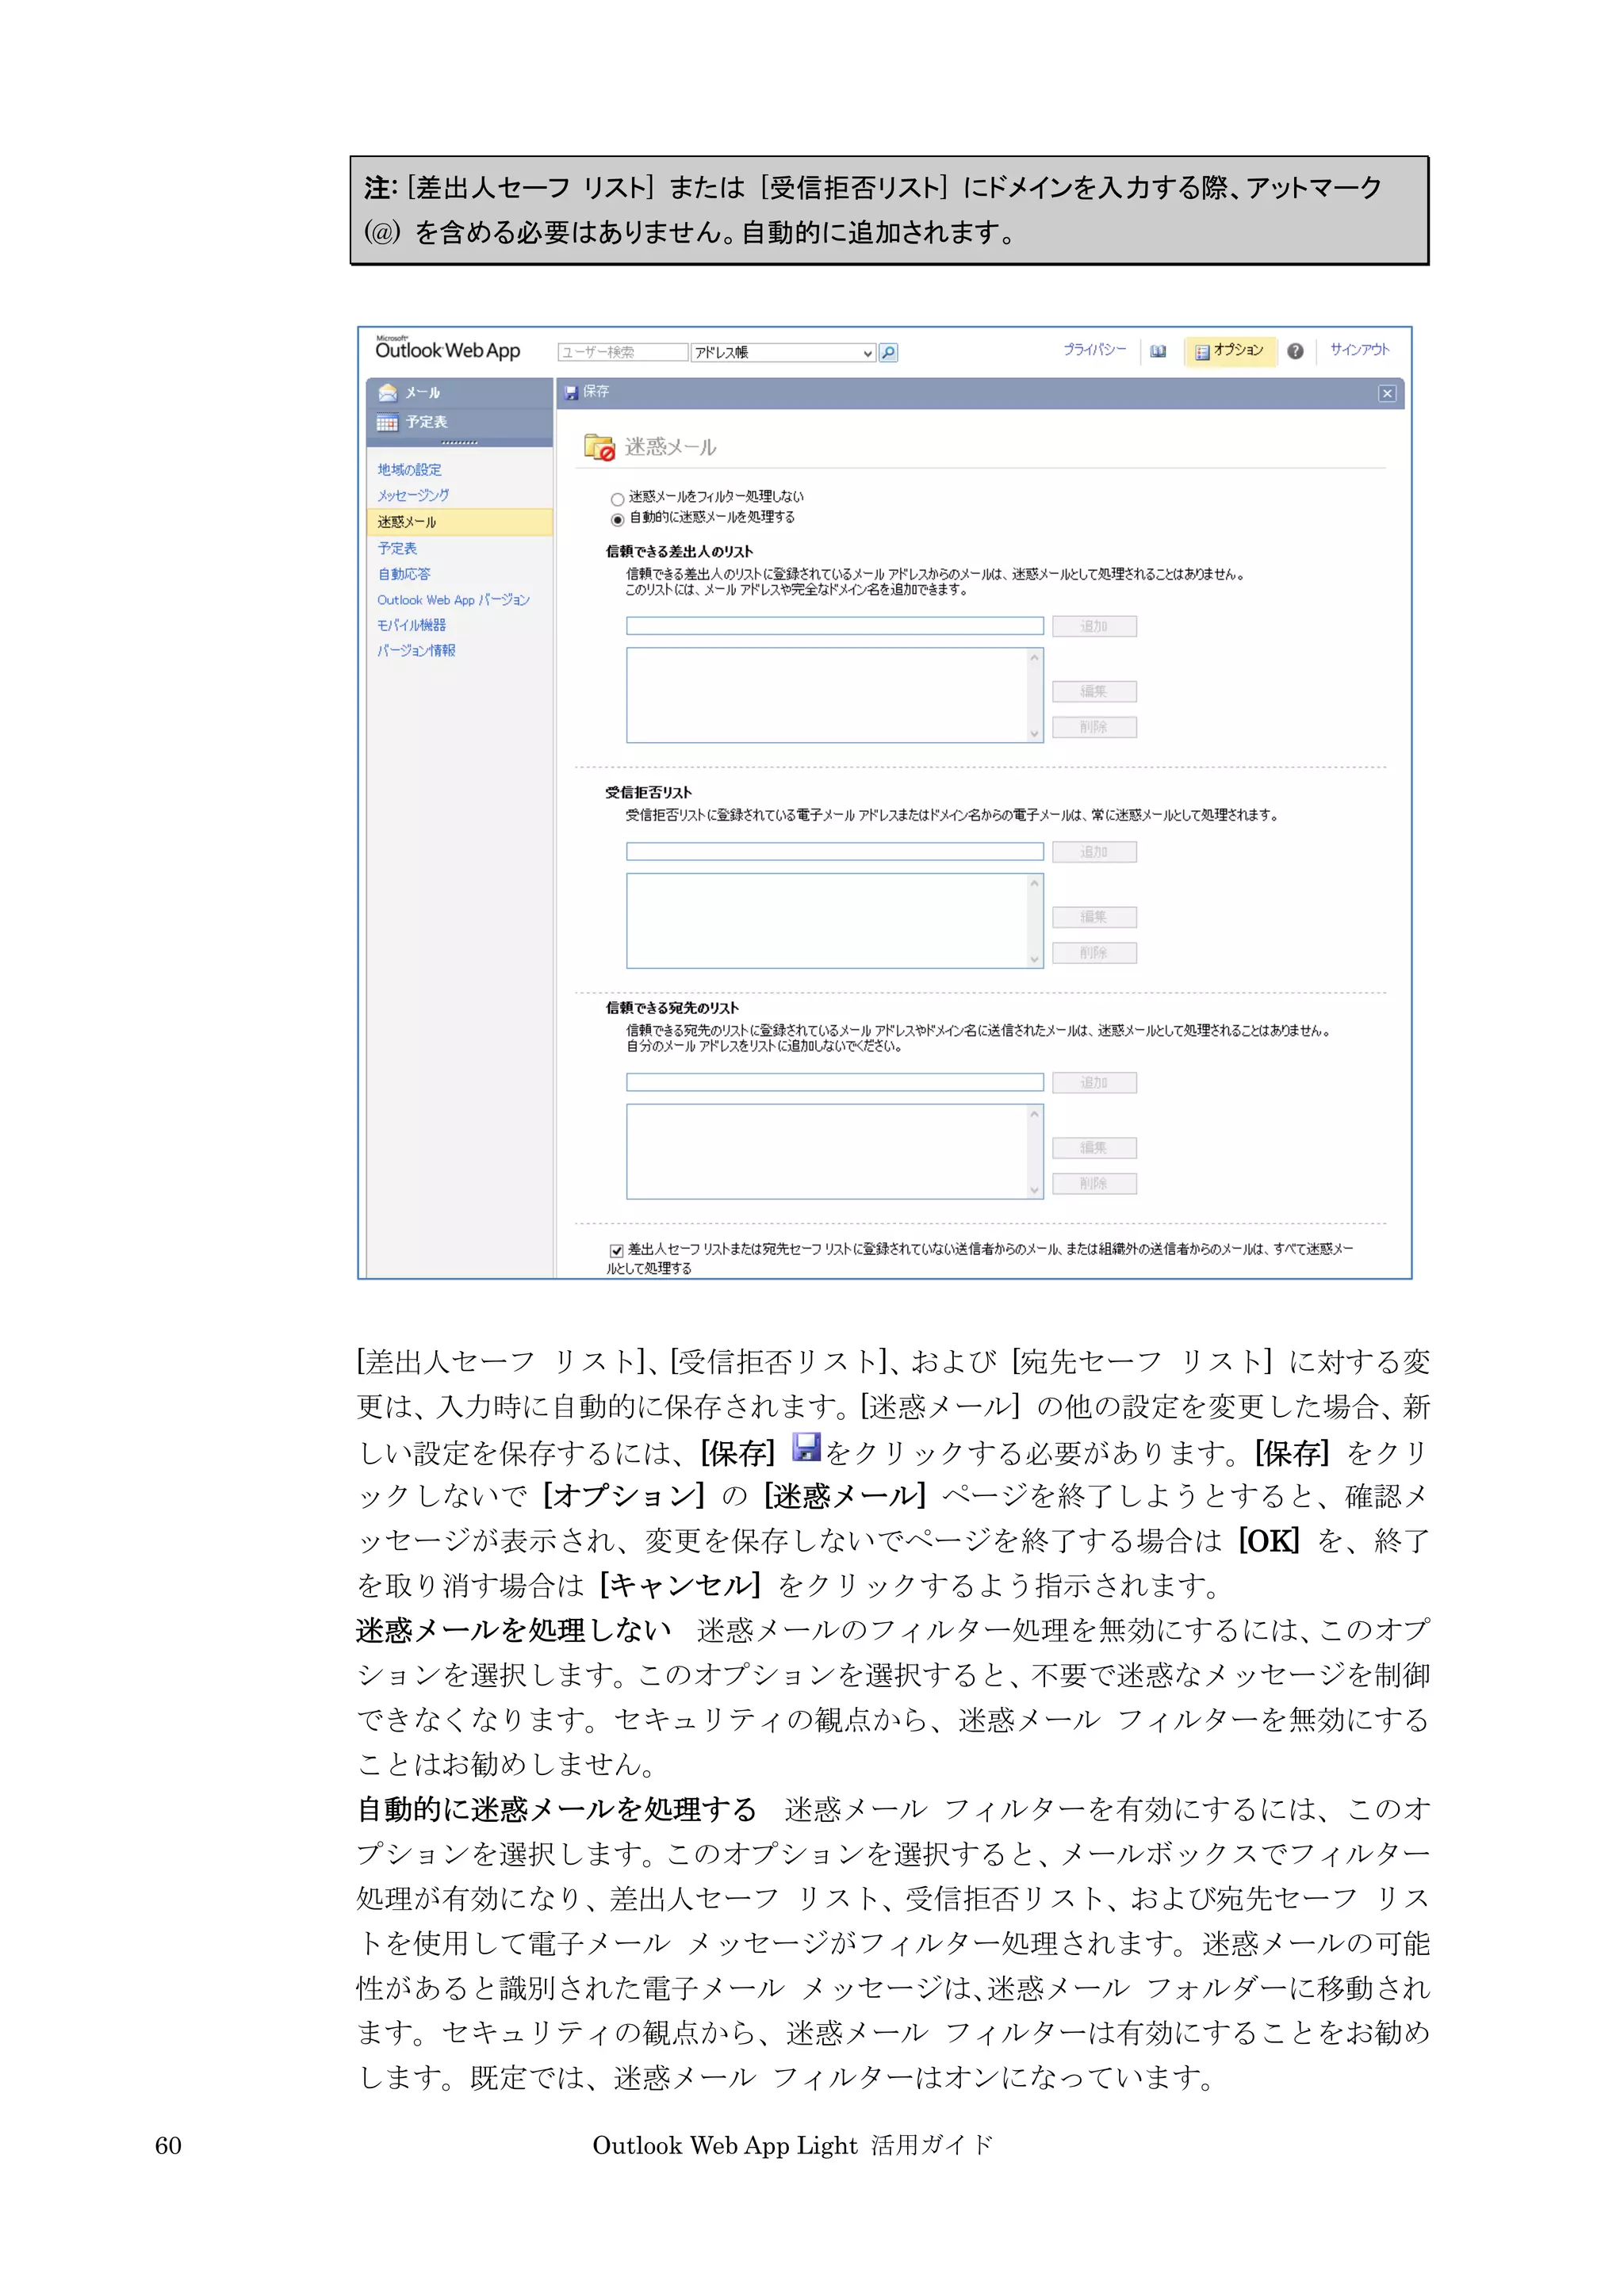Click the 保存 floppy disk icon in the toolbar
This screenshot has width=1624, height=2296.
point(571,392)
